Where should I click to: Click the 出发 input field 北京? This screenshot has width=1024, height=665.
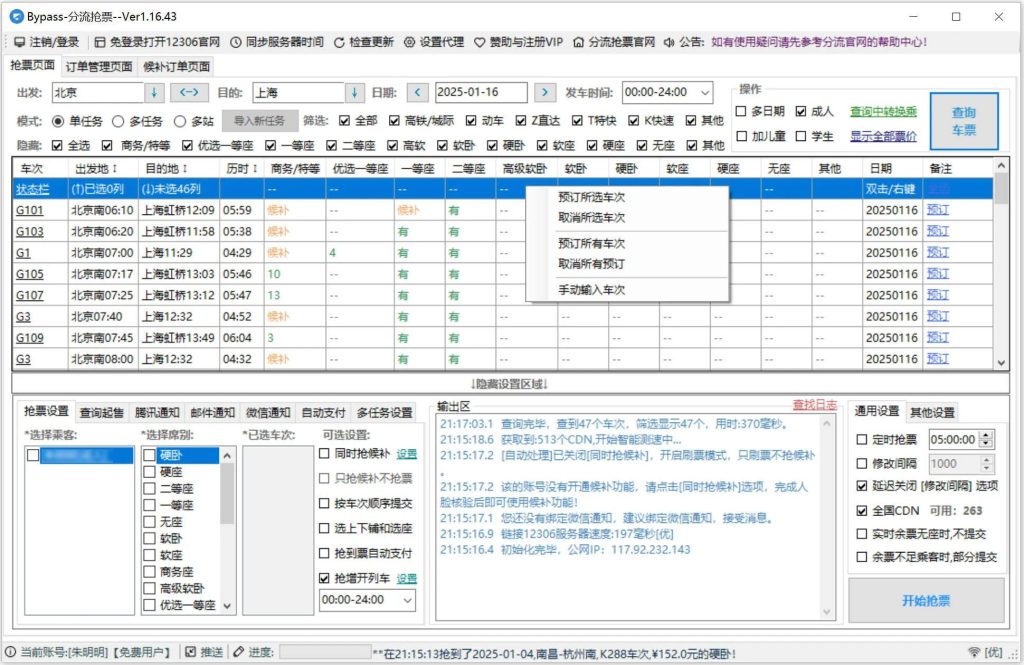point(98,92)
